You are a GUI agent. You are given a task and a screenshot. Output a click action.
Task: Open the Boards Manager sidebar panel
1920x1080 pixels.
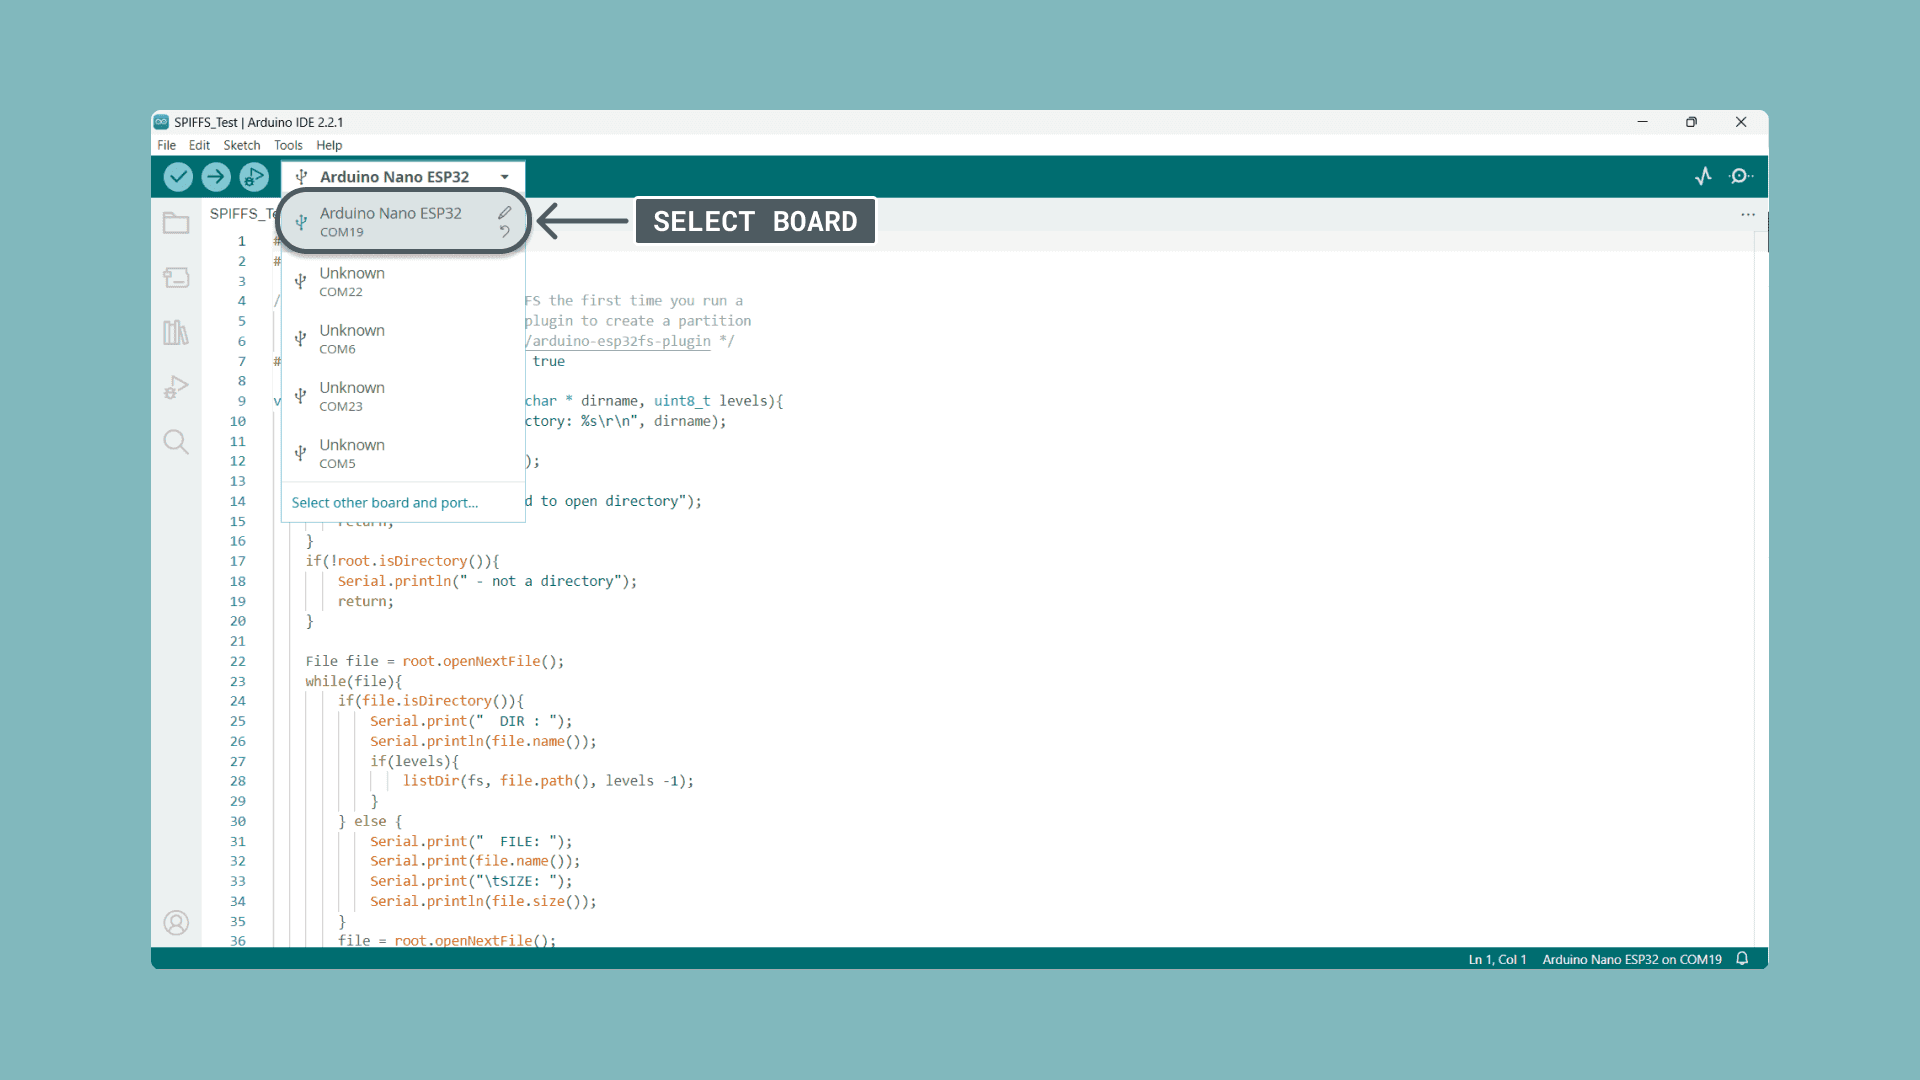pyautogui.click(x=176, y=278)
